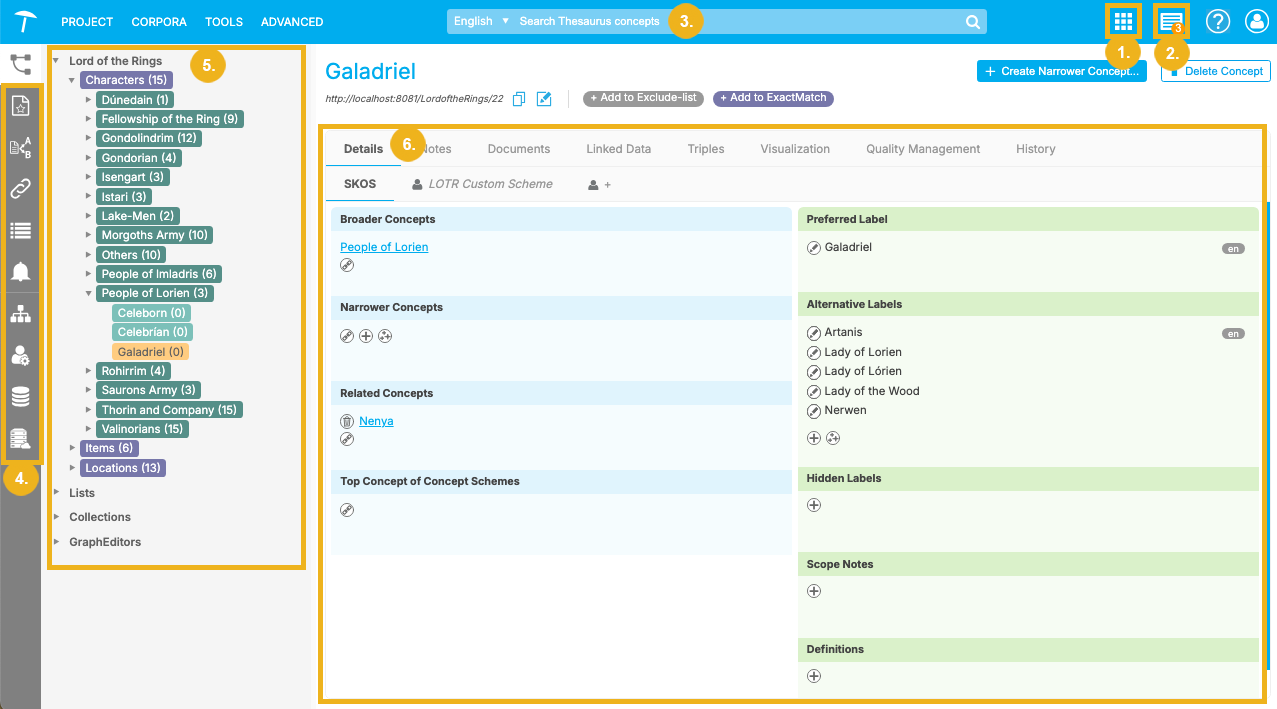1277x709 pixels.
Task: Open the English language dropdown
Action: coord(478,20)
